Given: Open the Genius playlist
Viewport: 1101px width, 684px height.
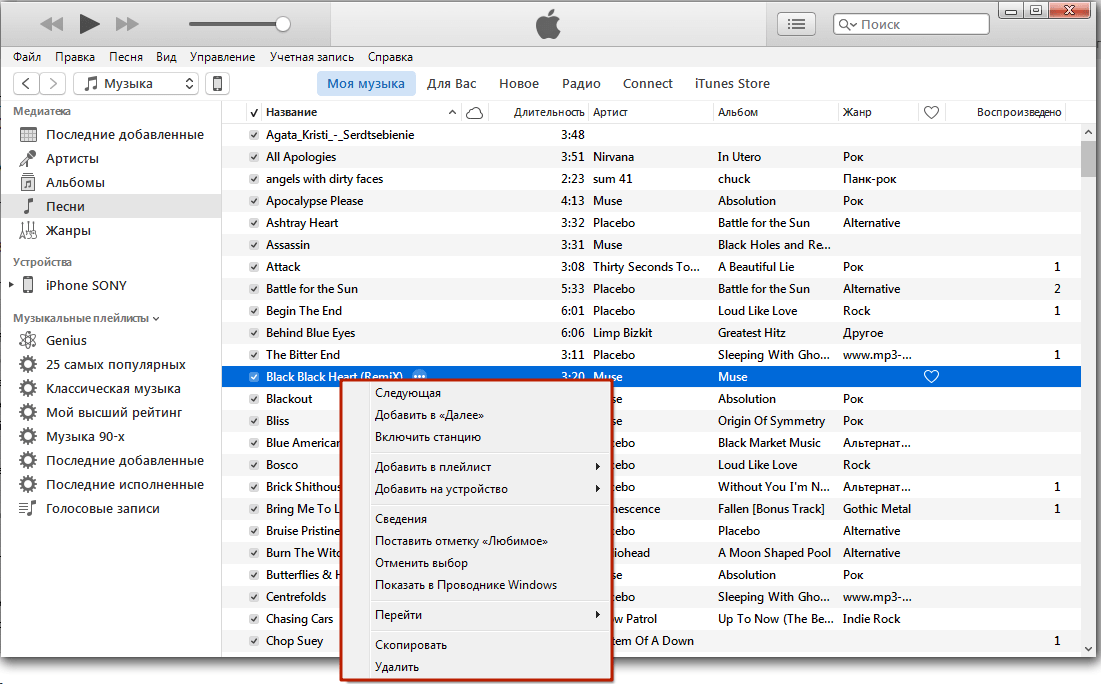Looking at the screenshot, I should click(111, 341).
